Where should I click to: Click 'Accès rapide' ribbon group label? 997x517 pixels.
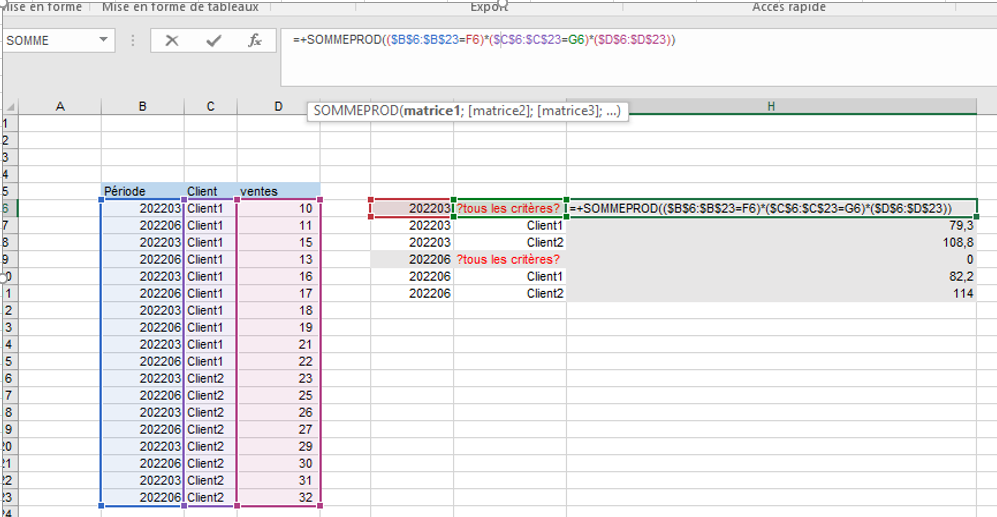point(788,7)
